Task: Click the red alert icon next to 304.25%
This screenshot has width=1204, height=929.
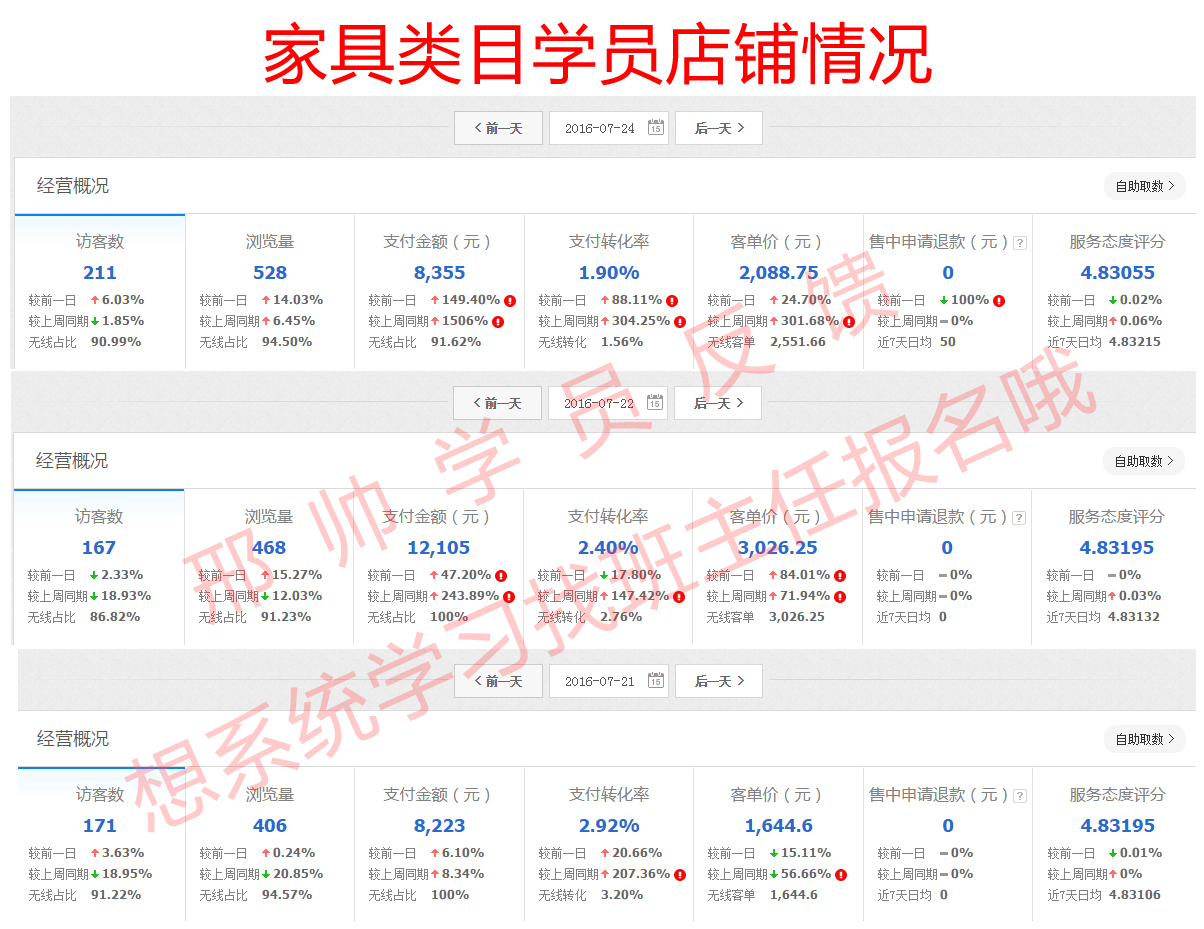Action: 680,321
